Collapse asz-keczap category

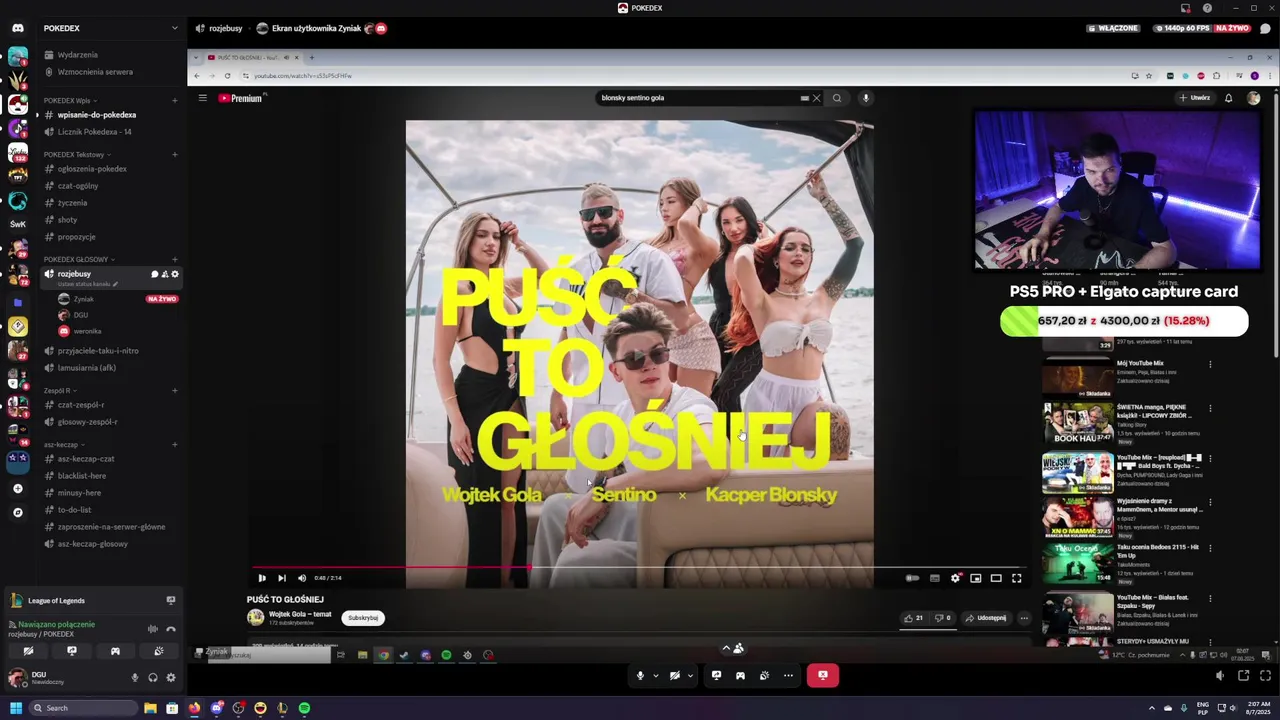coord(62,444)
